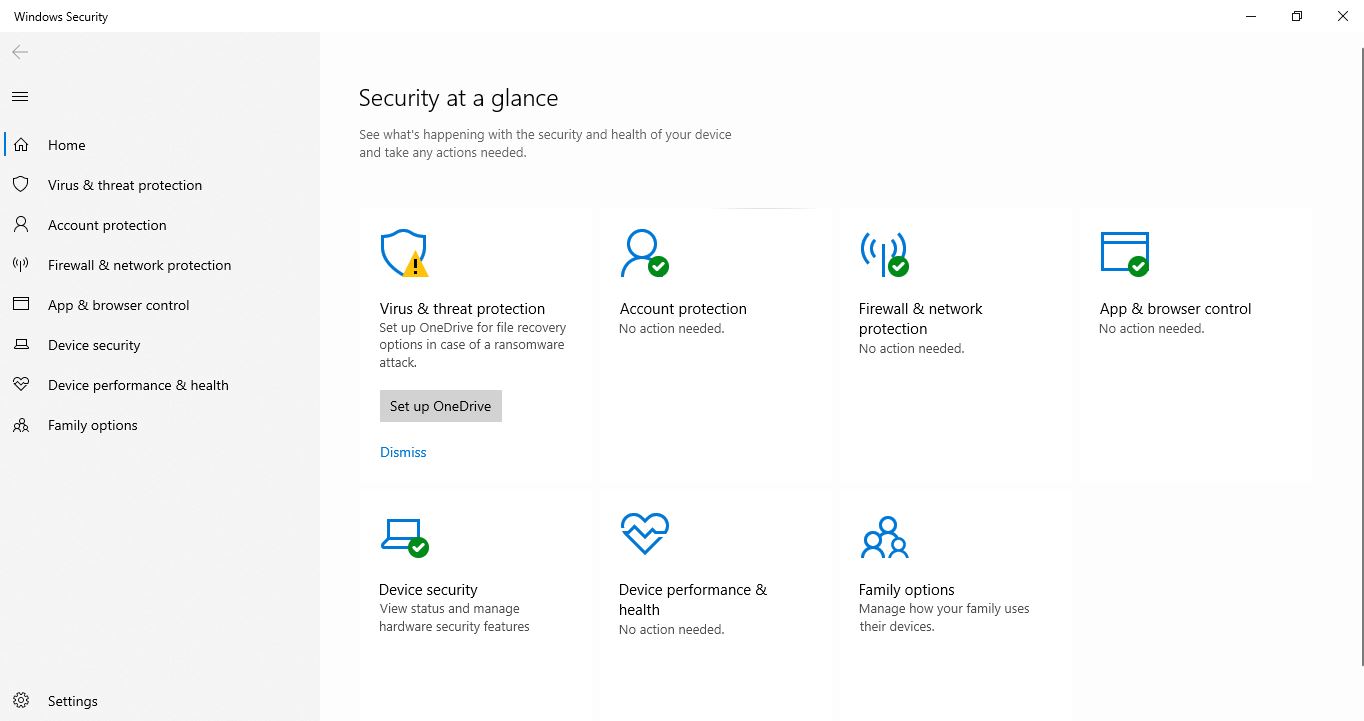Select the Virus & threat protection shield icon
This screenshot has height=721, width=1364.
(20, 184)
